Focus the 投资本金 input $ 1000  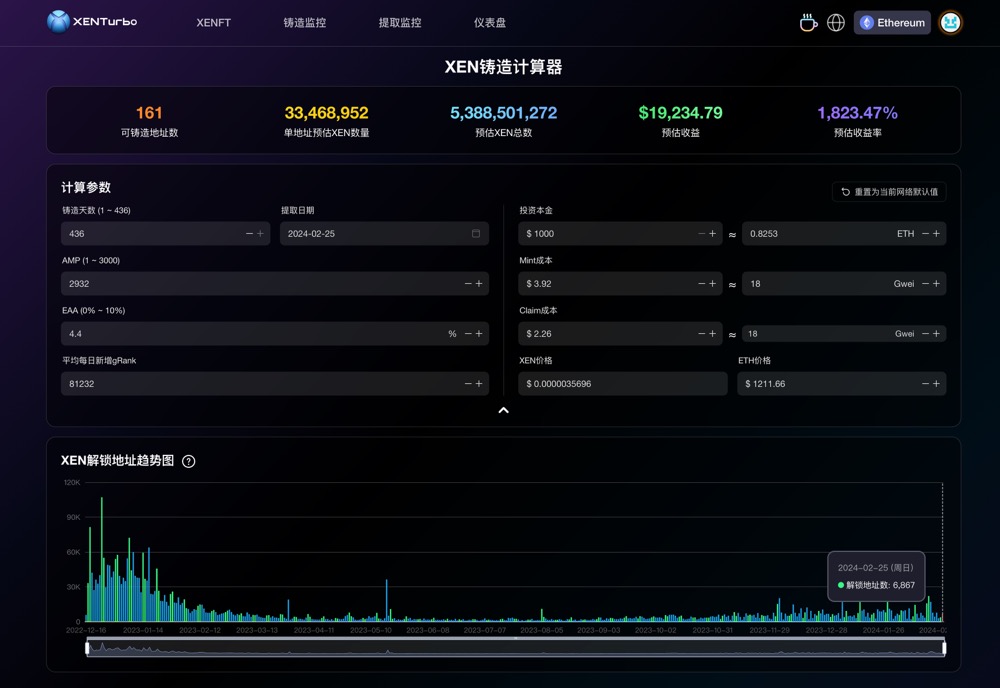point(620,233)
